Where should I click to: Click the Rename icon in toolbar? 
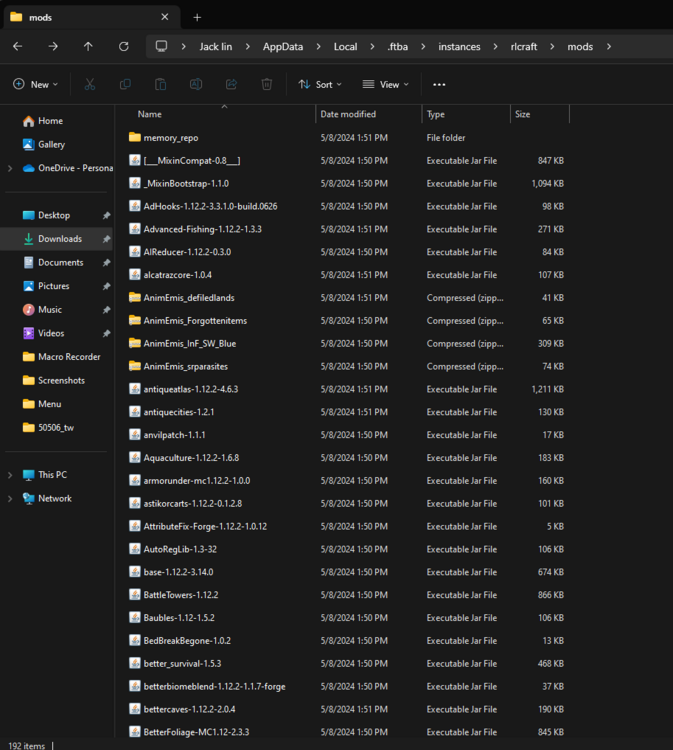click(x=196, y=85)
